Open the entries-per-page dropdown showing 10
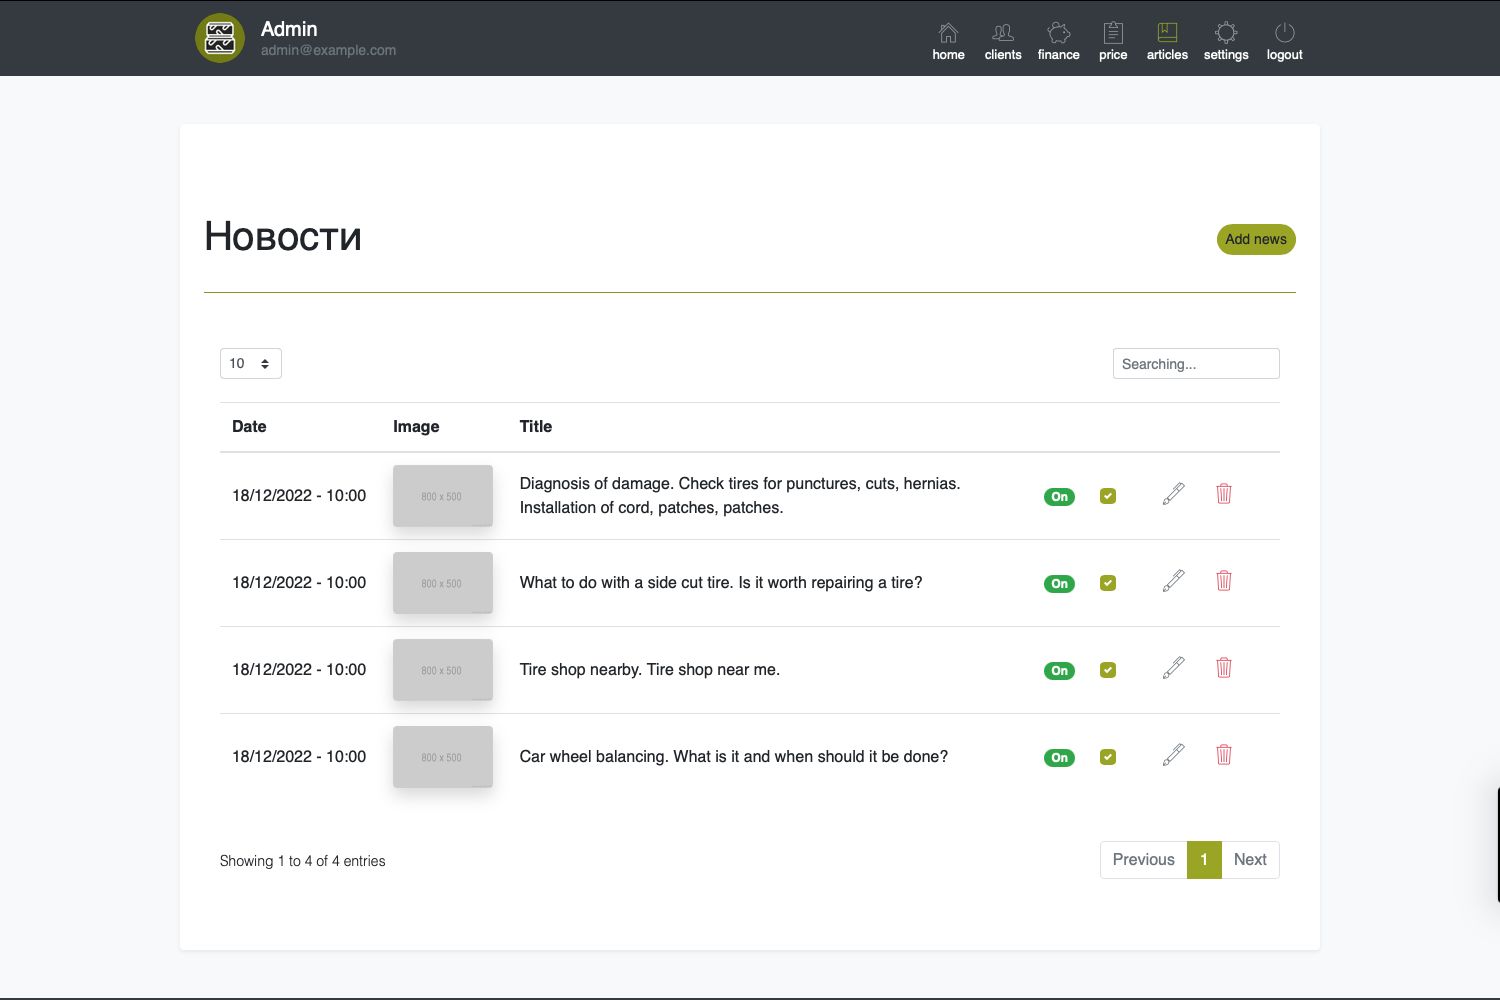1500x1000 pixels. [250, 363]
